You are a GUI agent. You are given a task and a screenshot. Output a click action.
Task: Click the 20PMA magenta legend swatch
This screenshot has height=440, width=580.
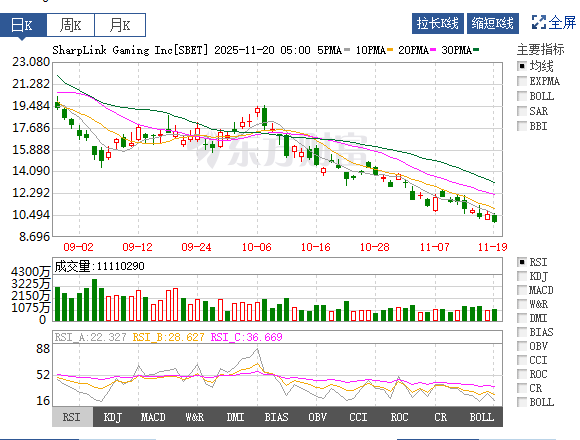433,50
